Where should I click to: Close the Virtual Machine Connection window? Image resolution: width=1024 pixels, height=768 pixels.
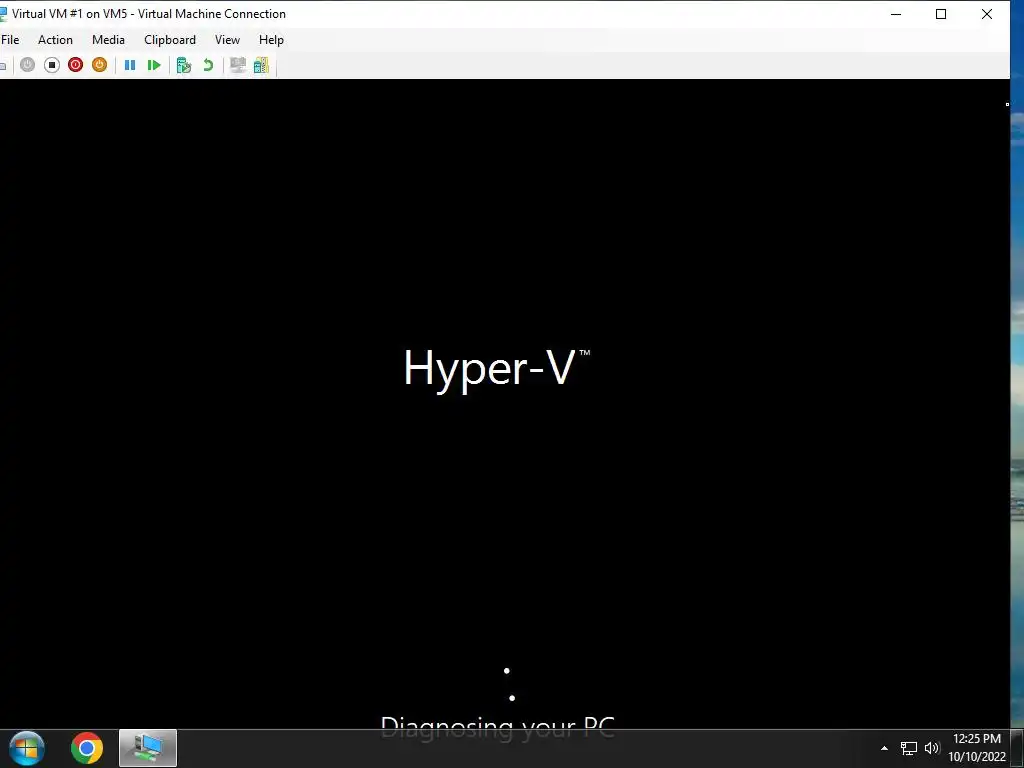coord(987,14)
